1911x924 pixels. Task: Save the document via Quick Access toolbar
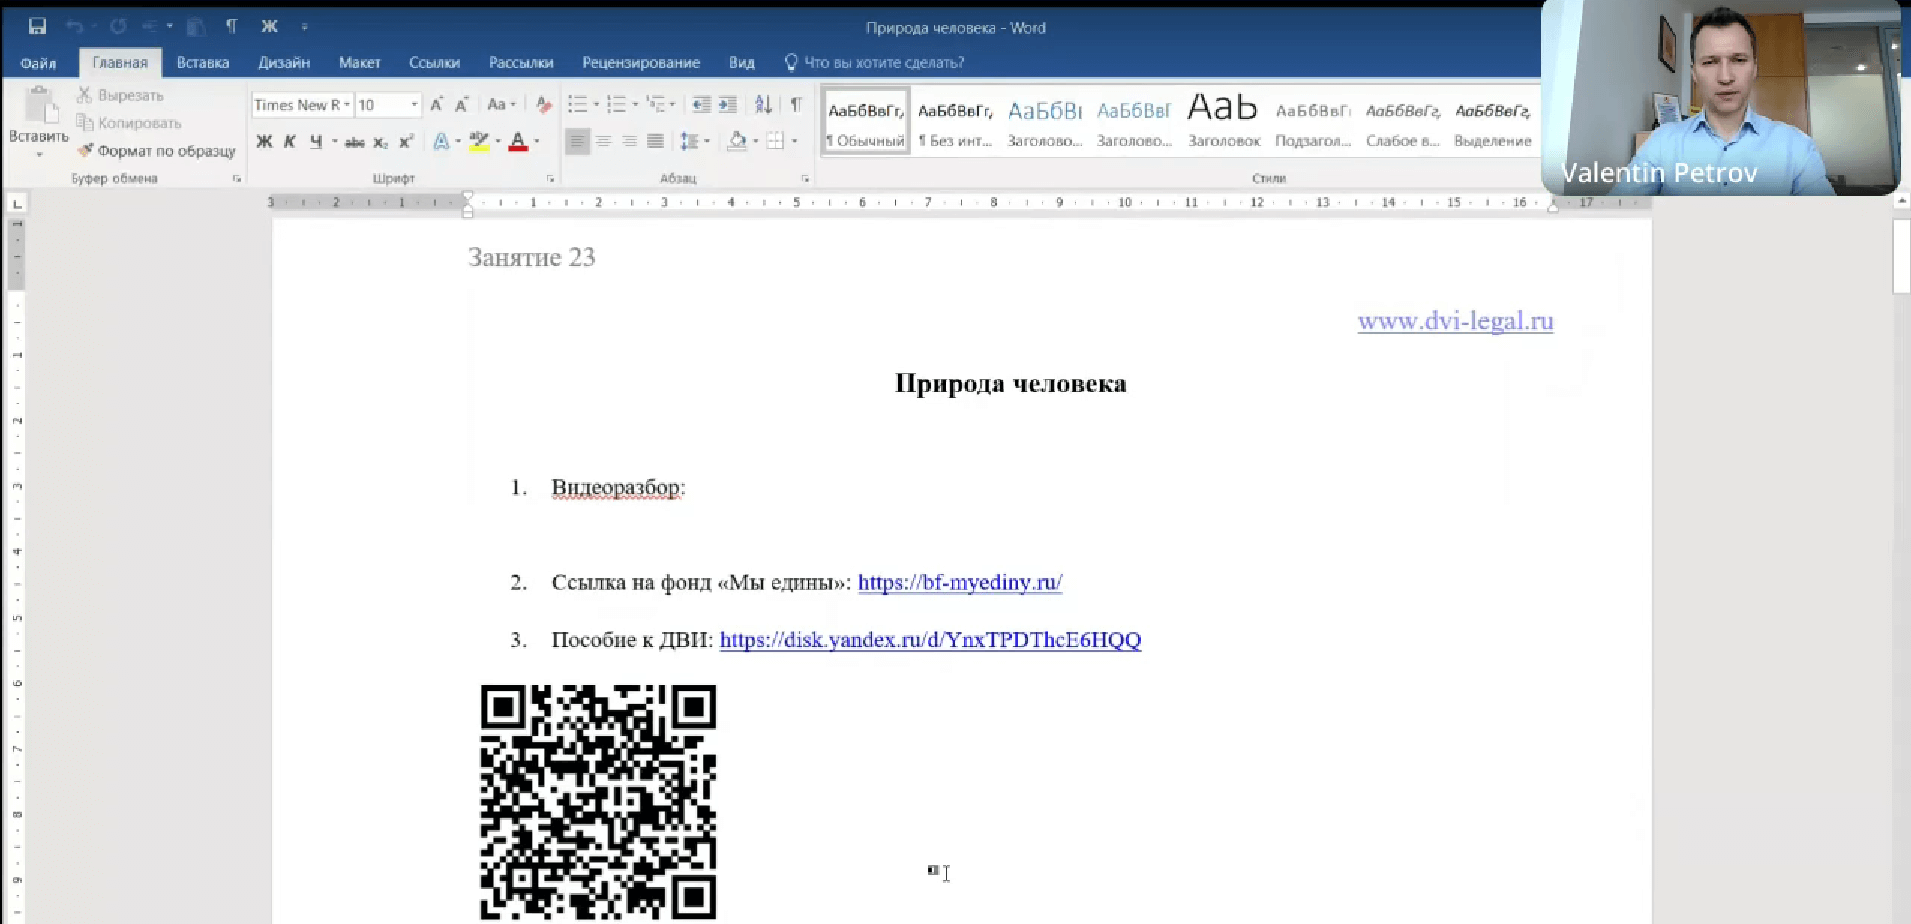38,26
